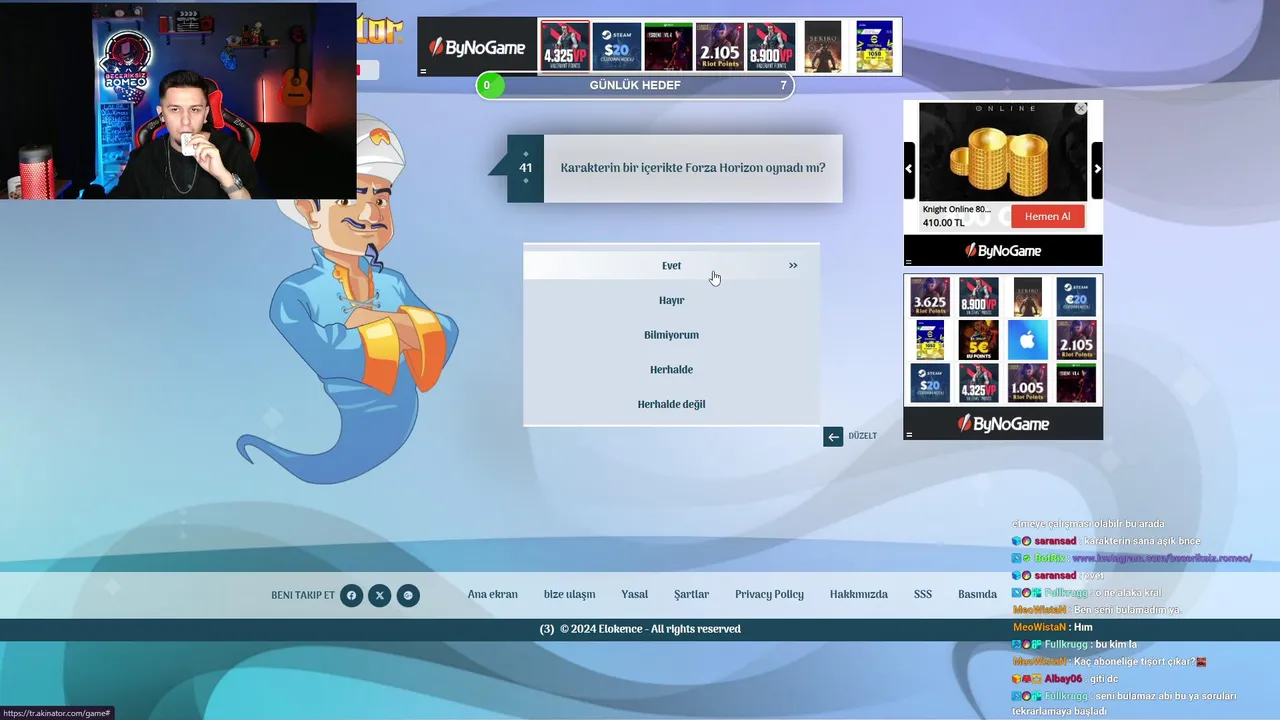Open the 5€ RU Points tile
This screenshot has height=720, width=1280.
[x=978, y=340]
